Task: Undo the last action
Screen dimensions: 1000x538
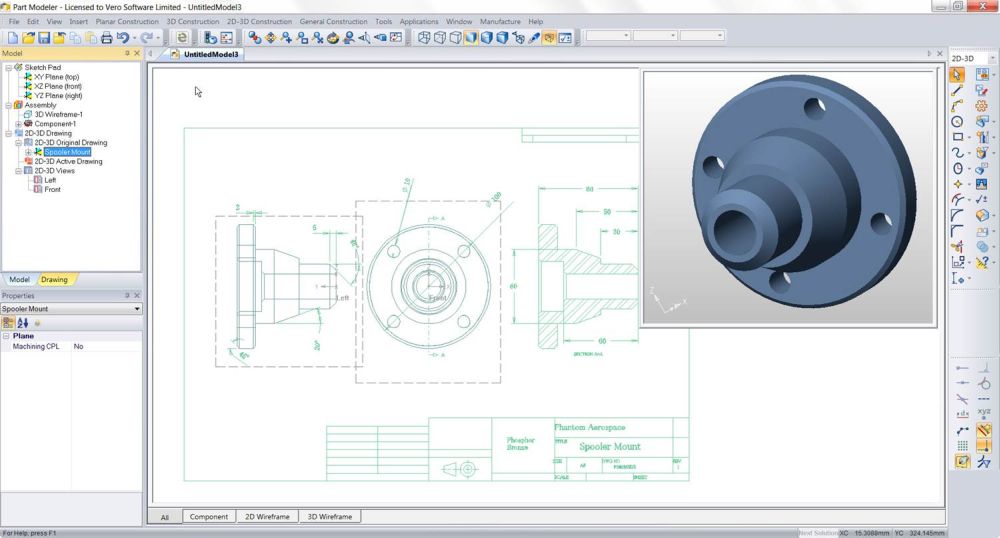Action: 122,38
